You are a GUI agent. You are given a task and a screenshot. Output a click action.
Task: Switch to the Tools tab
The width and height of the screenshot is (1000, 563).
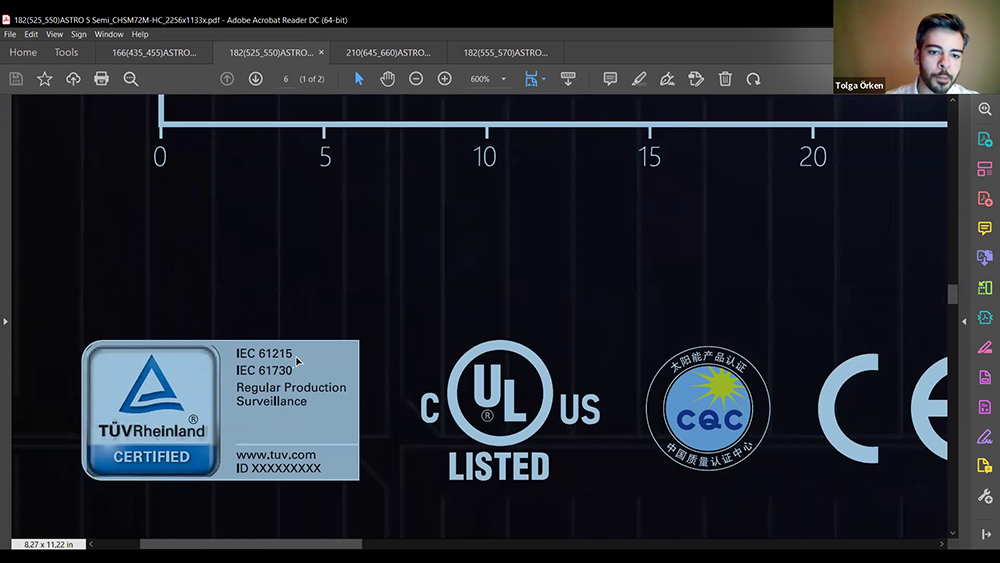(x=66, y=52)
